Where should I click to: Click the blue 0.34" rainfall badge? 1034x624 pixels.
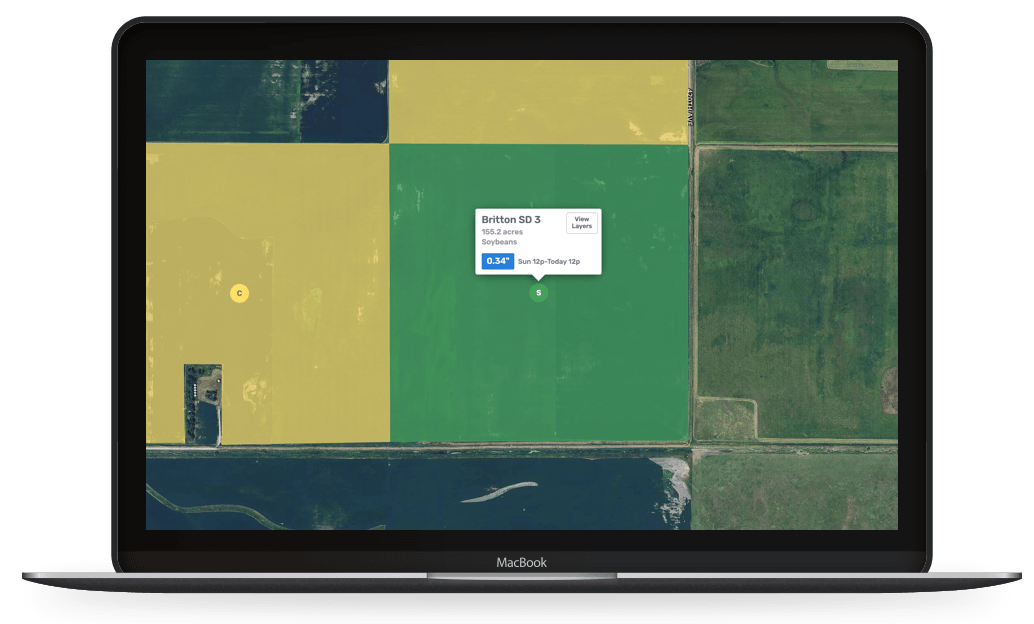click(x=497, y=261)
